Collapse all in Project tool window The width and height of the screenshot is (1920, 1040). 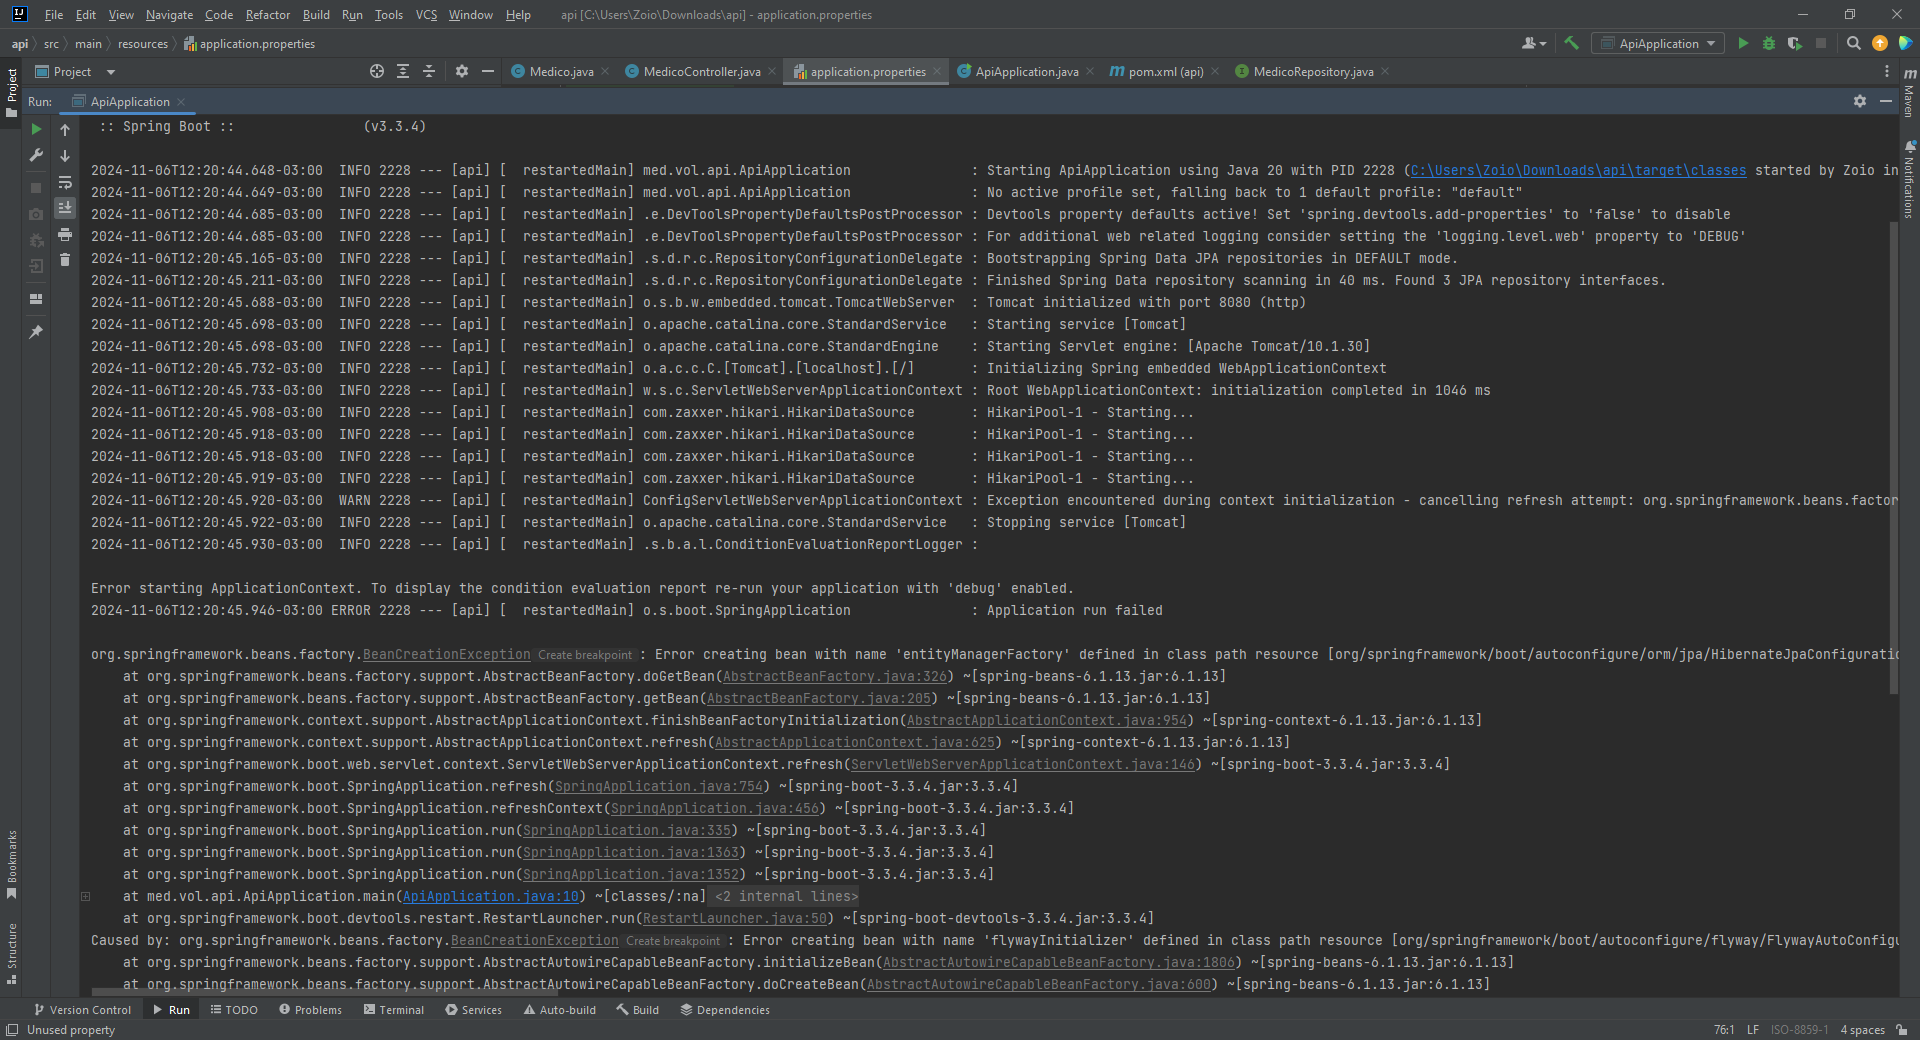point(429,71)
